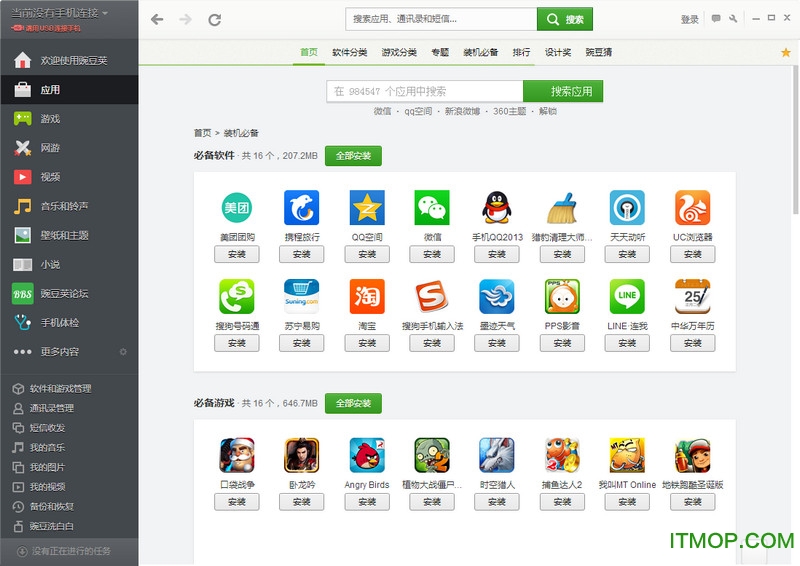Click the 登录 link
800x566 pixels.
click(689, 19)
